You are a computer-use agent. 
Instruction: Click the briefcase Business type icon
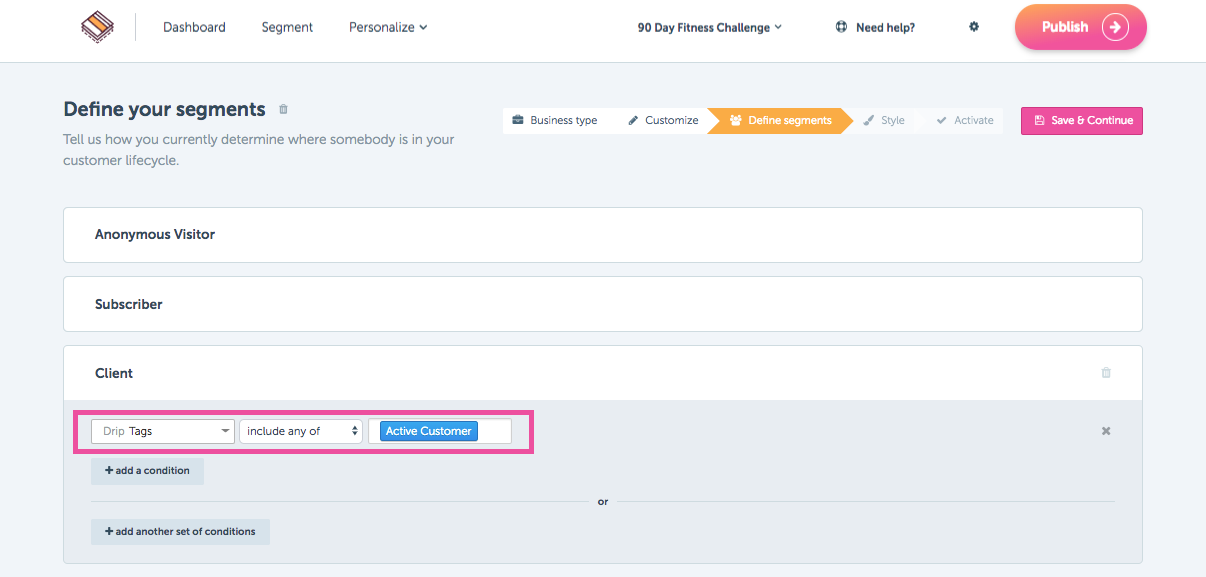pos(518,120)
